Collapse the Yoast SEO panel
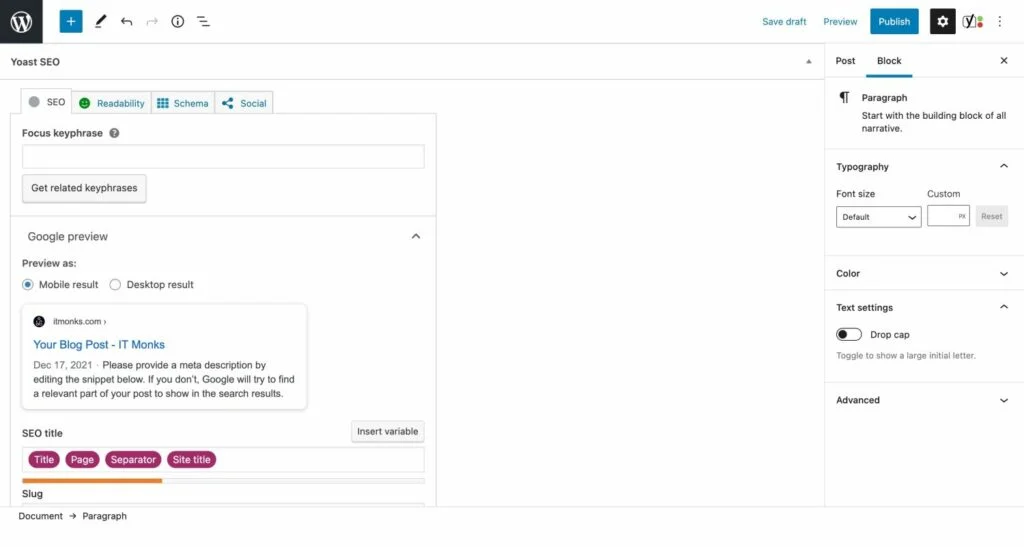The image size is (1024, 547). click(x=808, y=62)
